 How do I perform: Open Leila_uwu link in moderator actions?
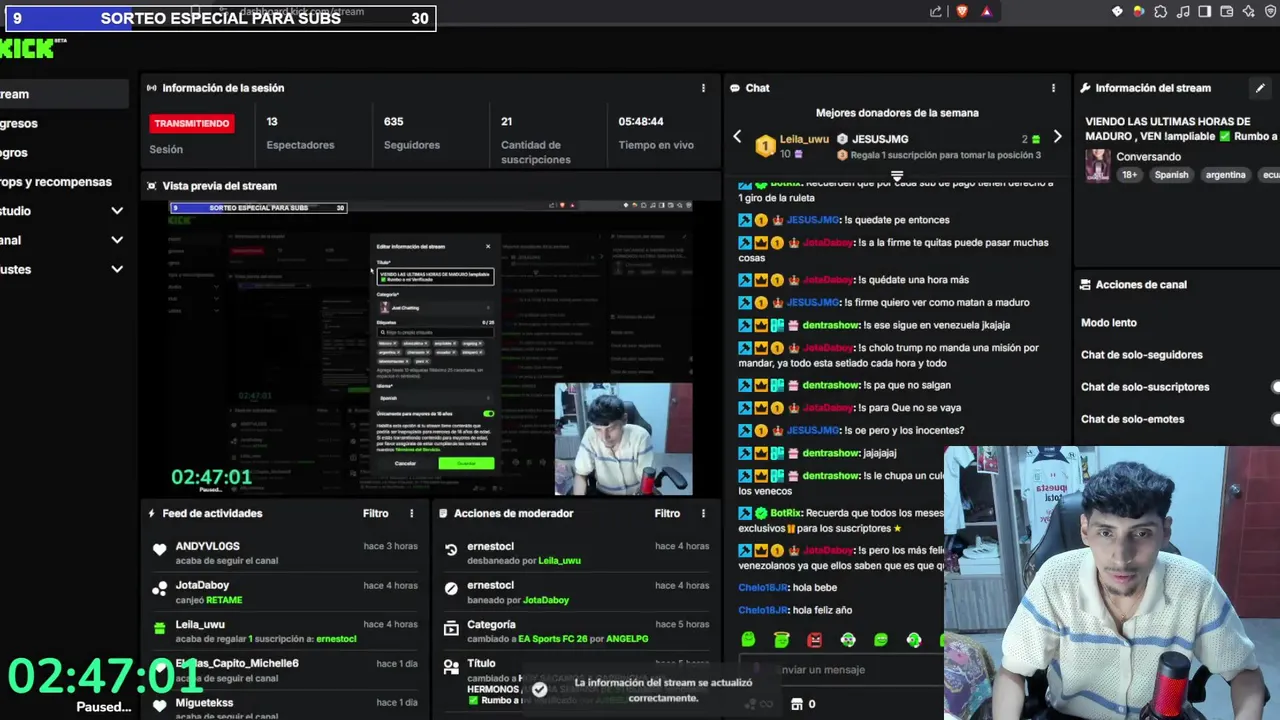(x=559, y=561)
